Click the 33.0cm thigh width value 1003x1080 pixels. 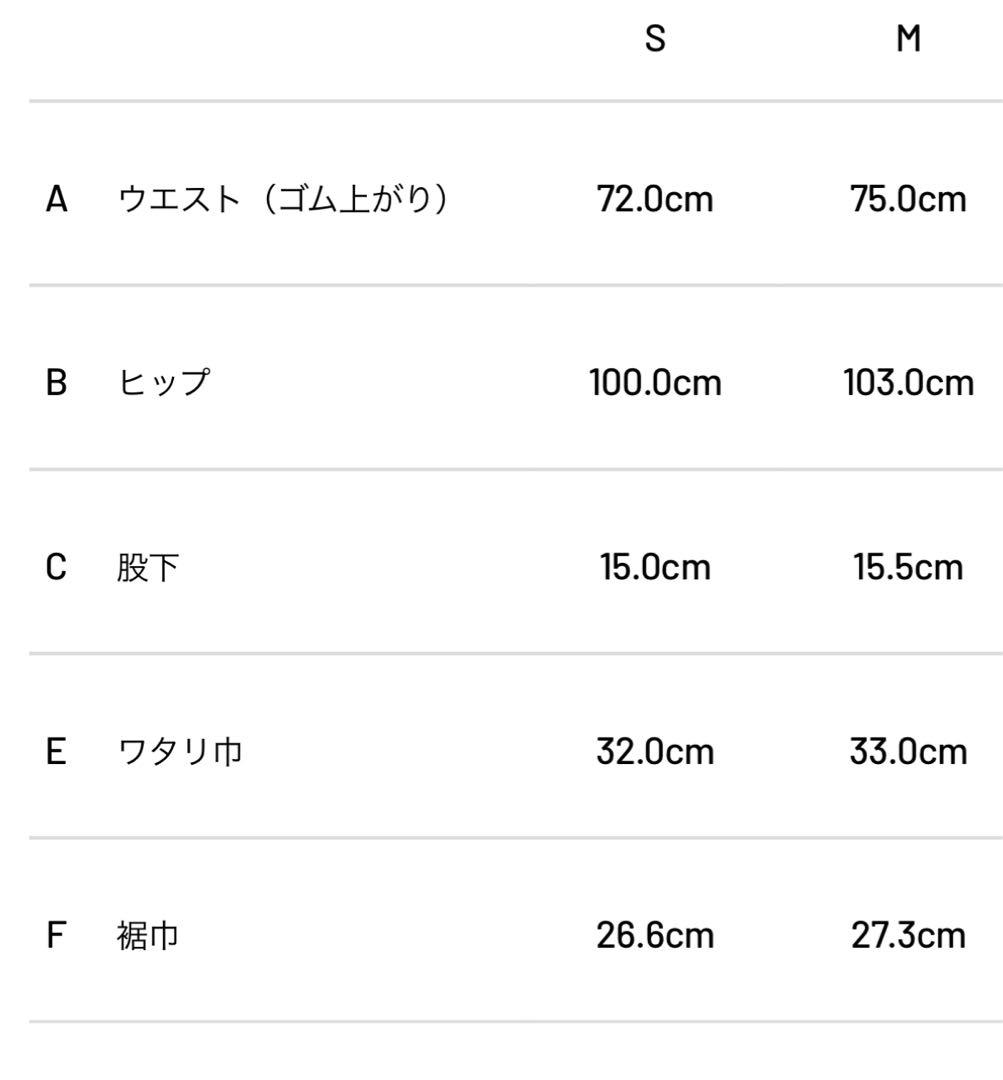(x=908, y=752)
